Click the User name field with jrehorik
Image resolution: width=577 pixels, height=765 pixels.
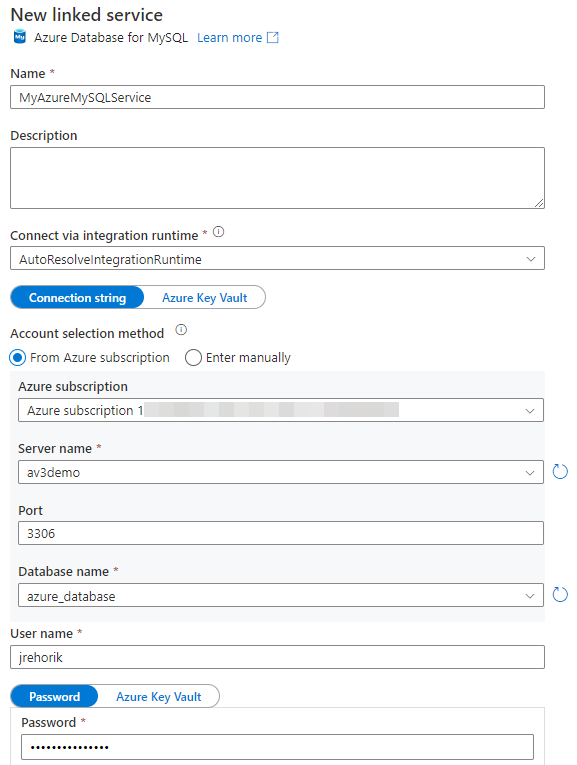coord(277,657)
